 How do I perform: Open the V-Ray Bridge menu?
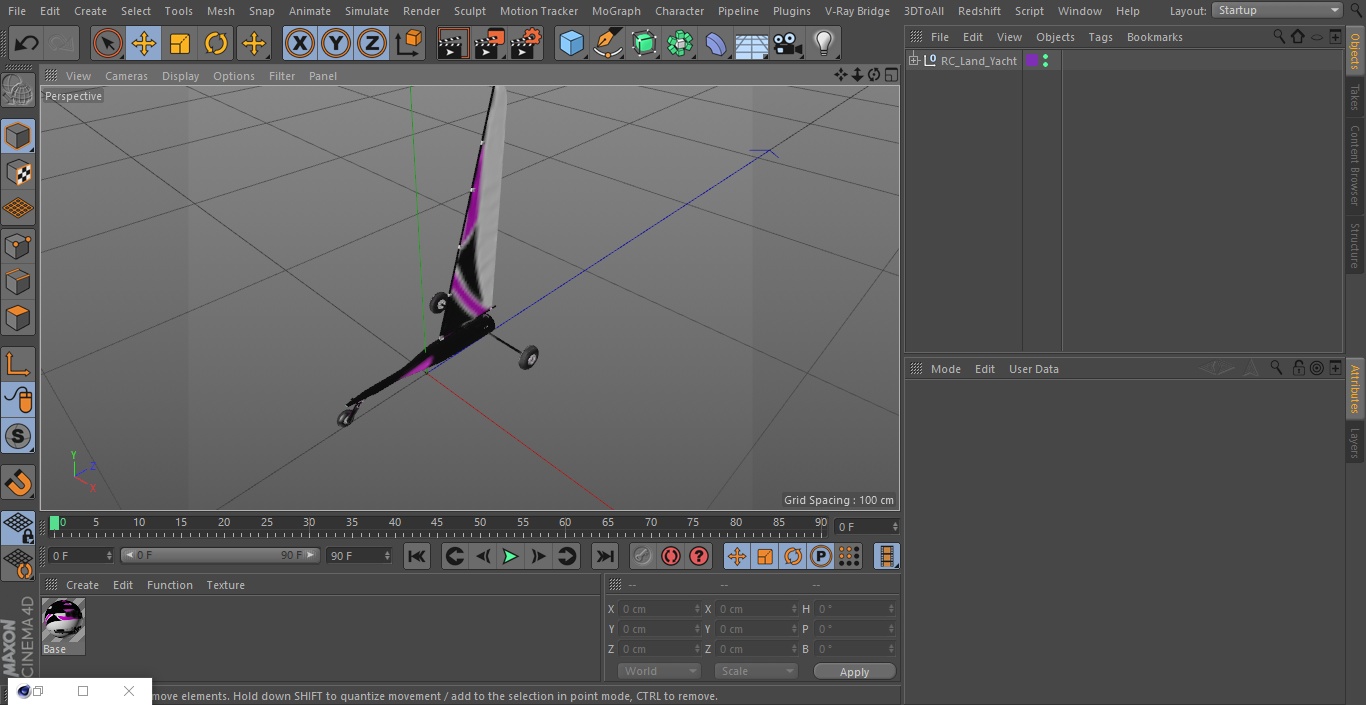[857, 11]
